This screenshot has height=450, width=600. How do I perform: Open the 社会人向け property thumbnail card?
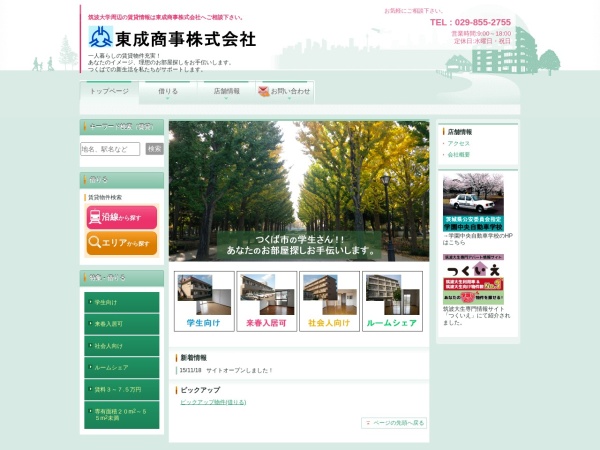(329, 301)
